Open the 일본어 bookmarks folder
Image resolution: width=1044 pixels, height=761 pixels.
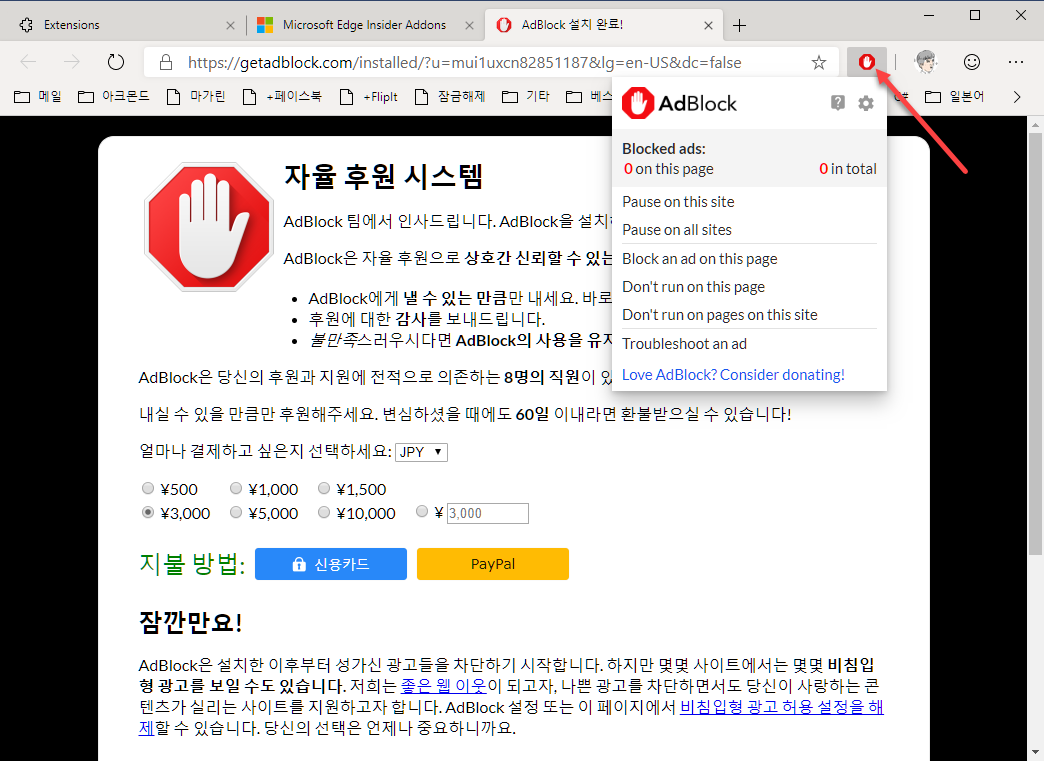pos(955,97)
